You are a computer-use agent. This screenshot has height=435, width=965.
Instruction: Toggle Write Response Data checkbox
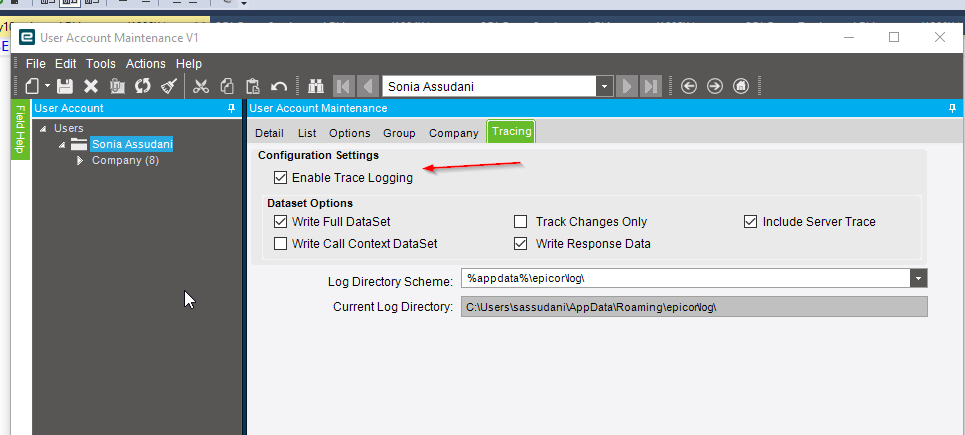[x=521, y=244]
